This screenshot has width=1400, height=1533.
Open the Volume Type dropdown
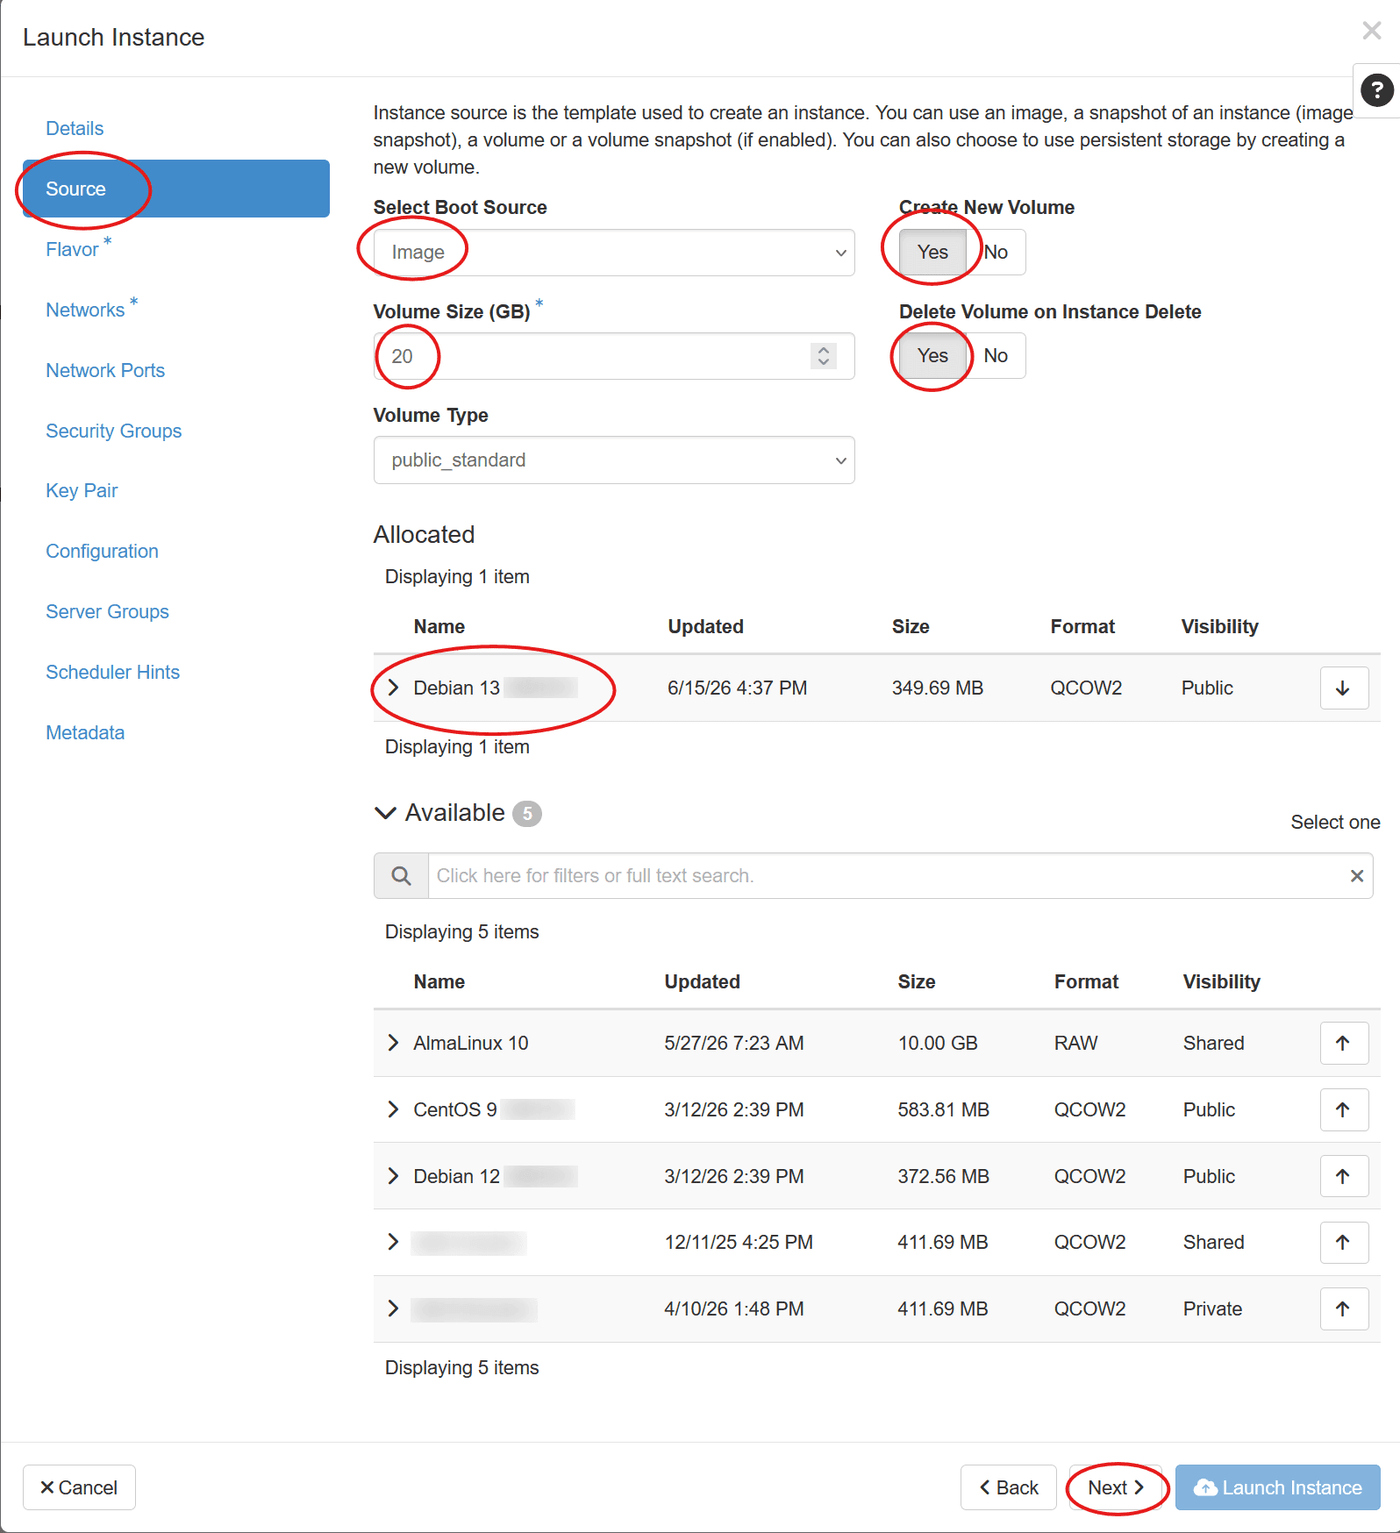pyautogui.click(x=614, y=460)
